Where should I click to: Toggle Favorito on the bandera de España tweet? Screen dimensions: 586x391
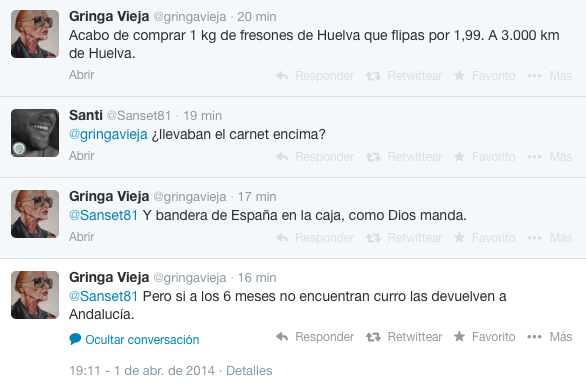(x=484, y=238)
